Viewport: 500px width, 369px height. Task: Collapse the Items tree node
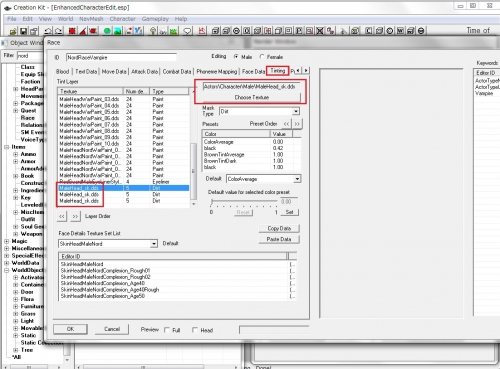(6, 147)
